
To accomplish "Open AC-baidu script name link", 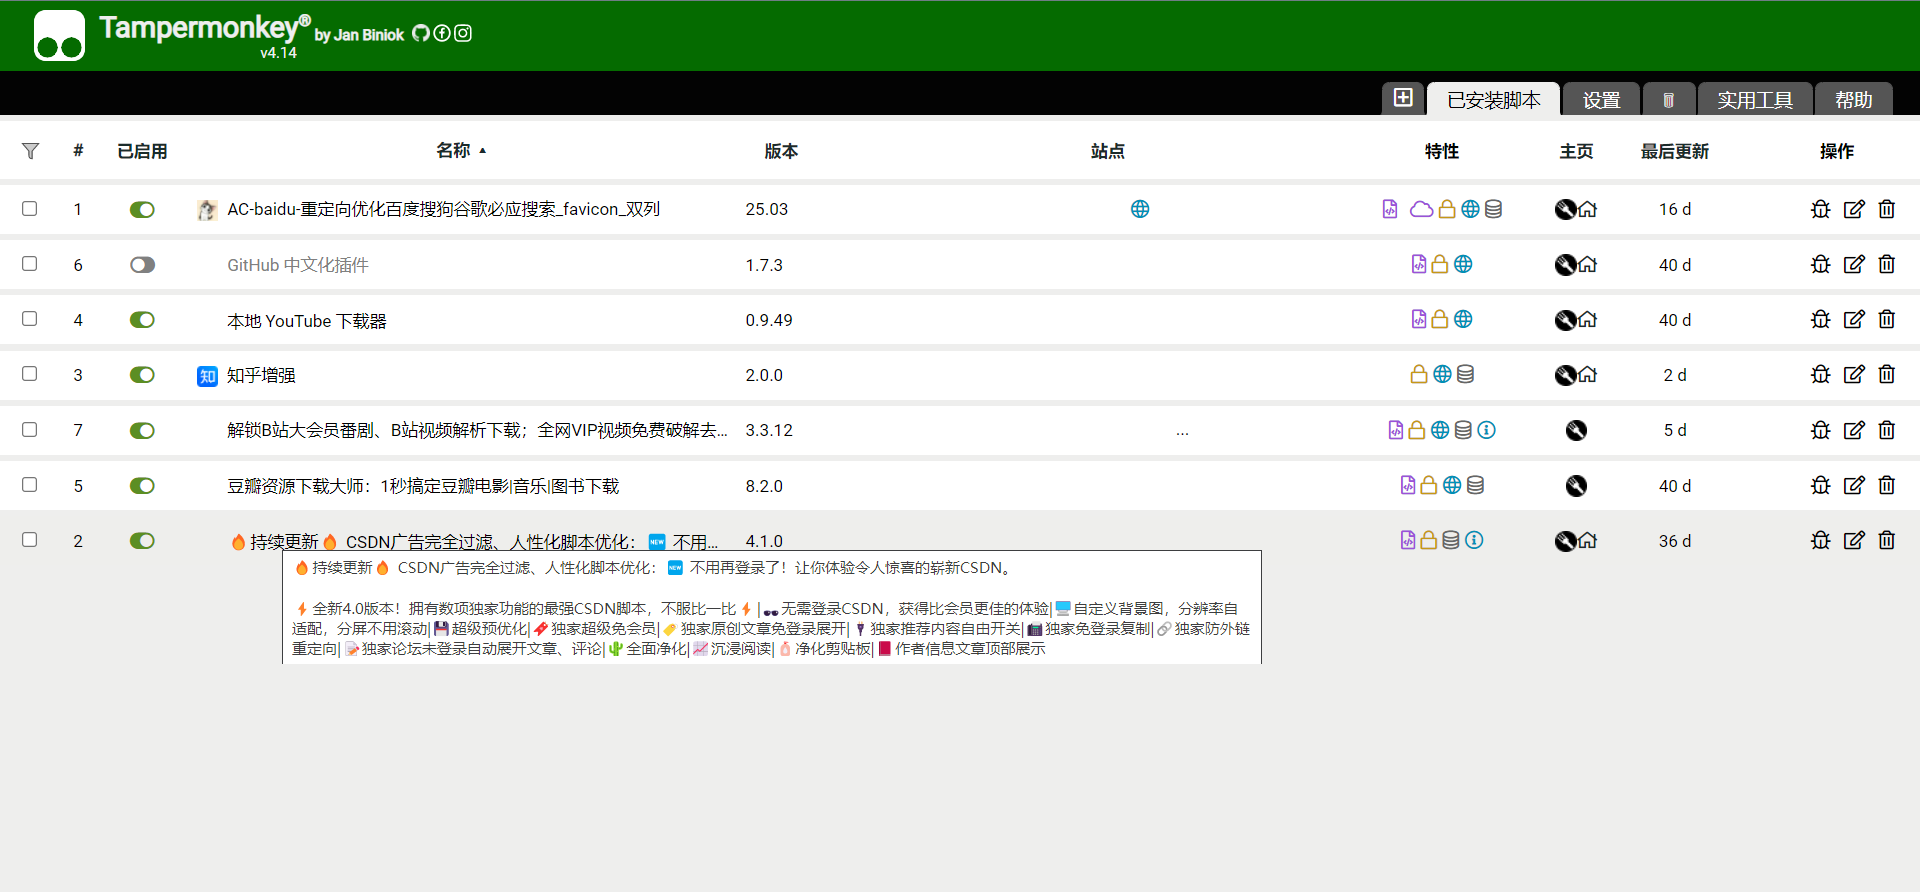I will [443, 209].
